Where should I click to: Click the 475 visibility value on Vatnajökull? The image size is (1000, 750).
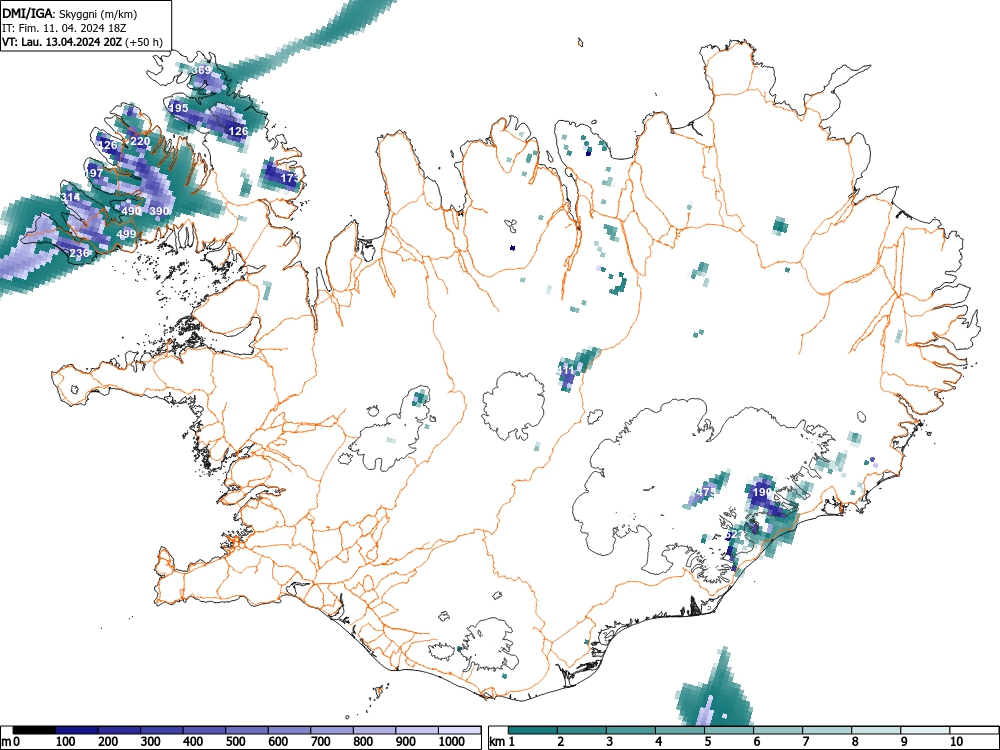705,492
